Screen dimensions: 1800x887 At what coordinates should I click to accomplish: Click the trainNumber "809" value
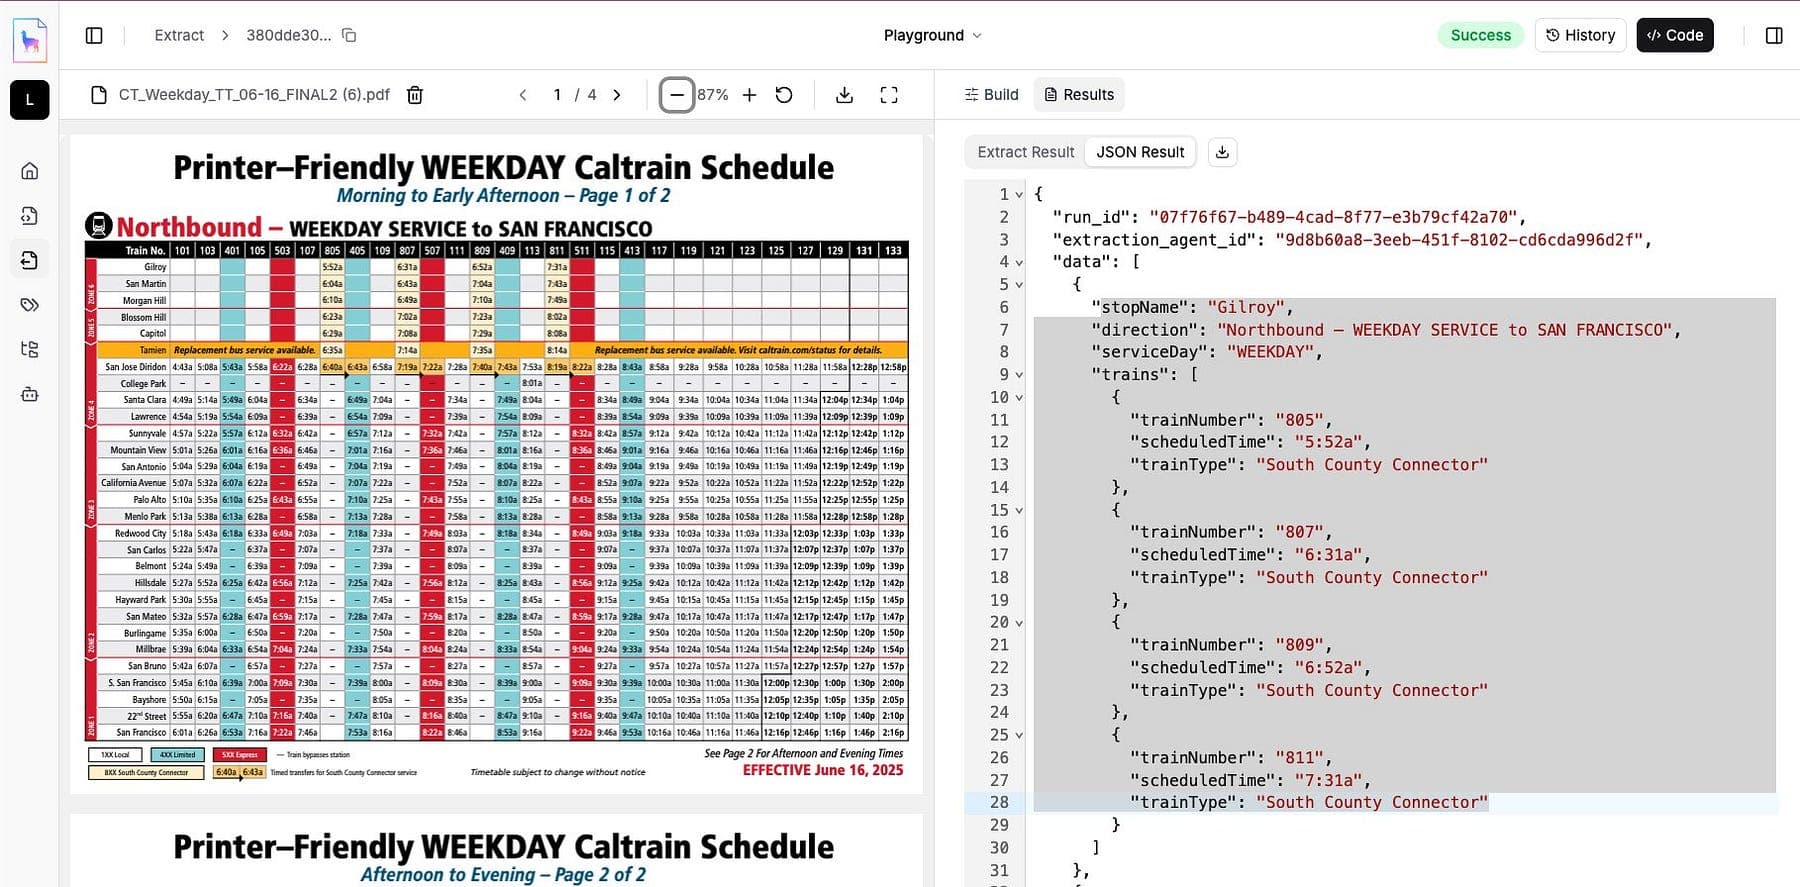pos(1298,645)
